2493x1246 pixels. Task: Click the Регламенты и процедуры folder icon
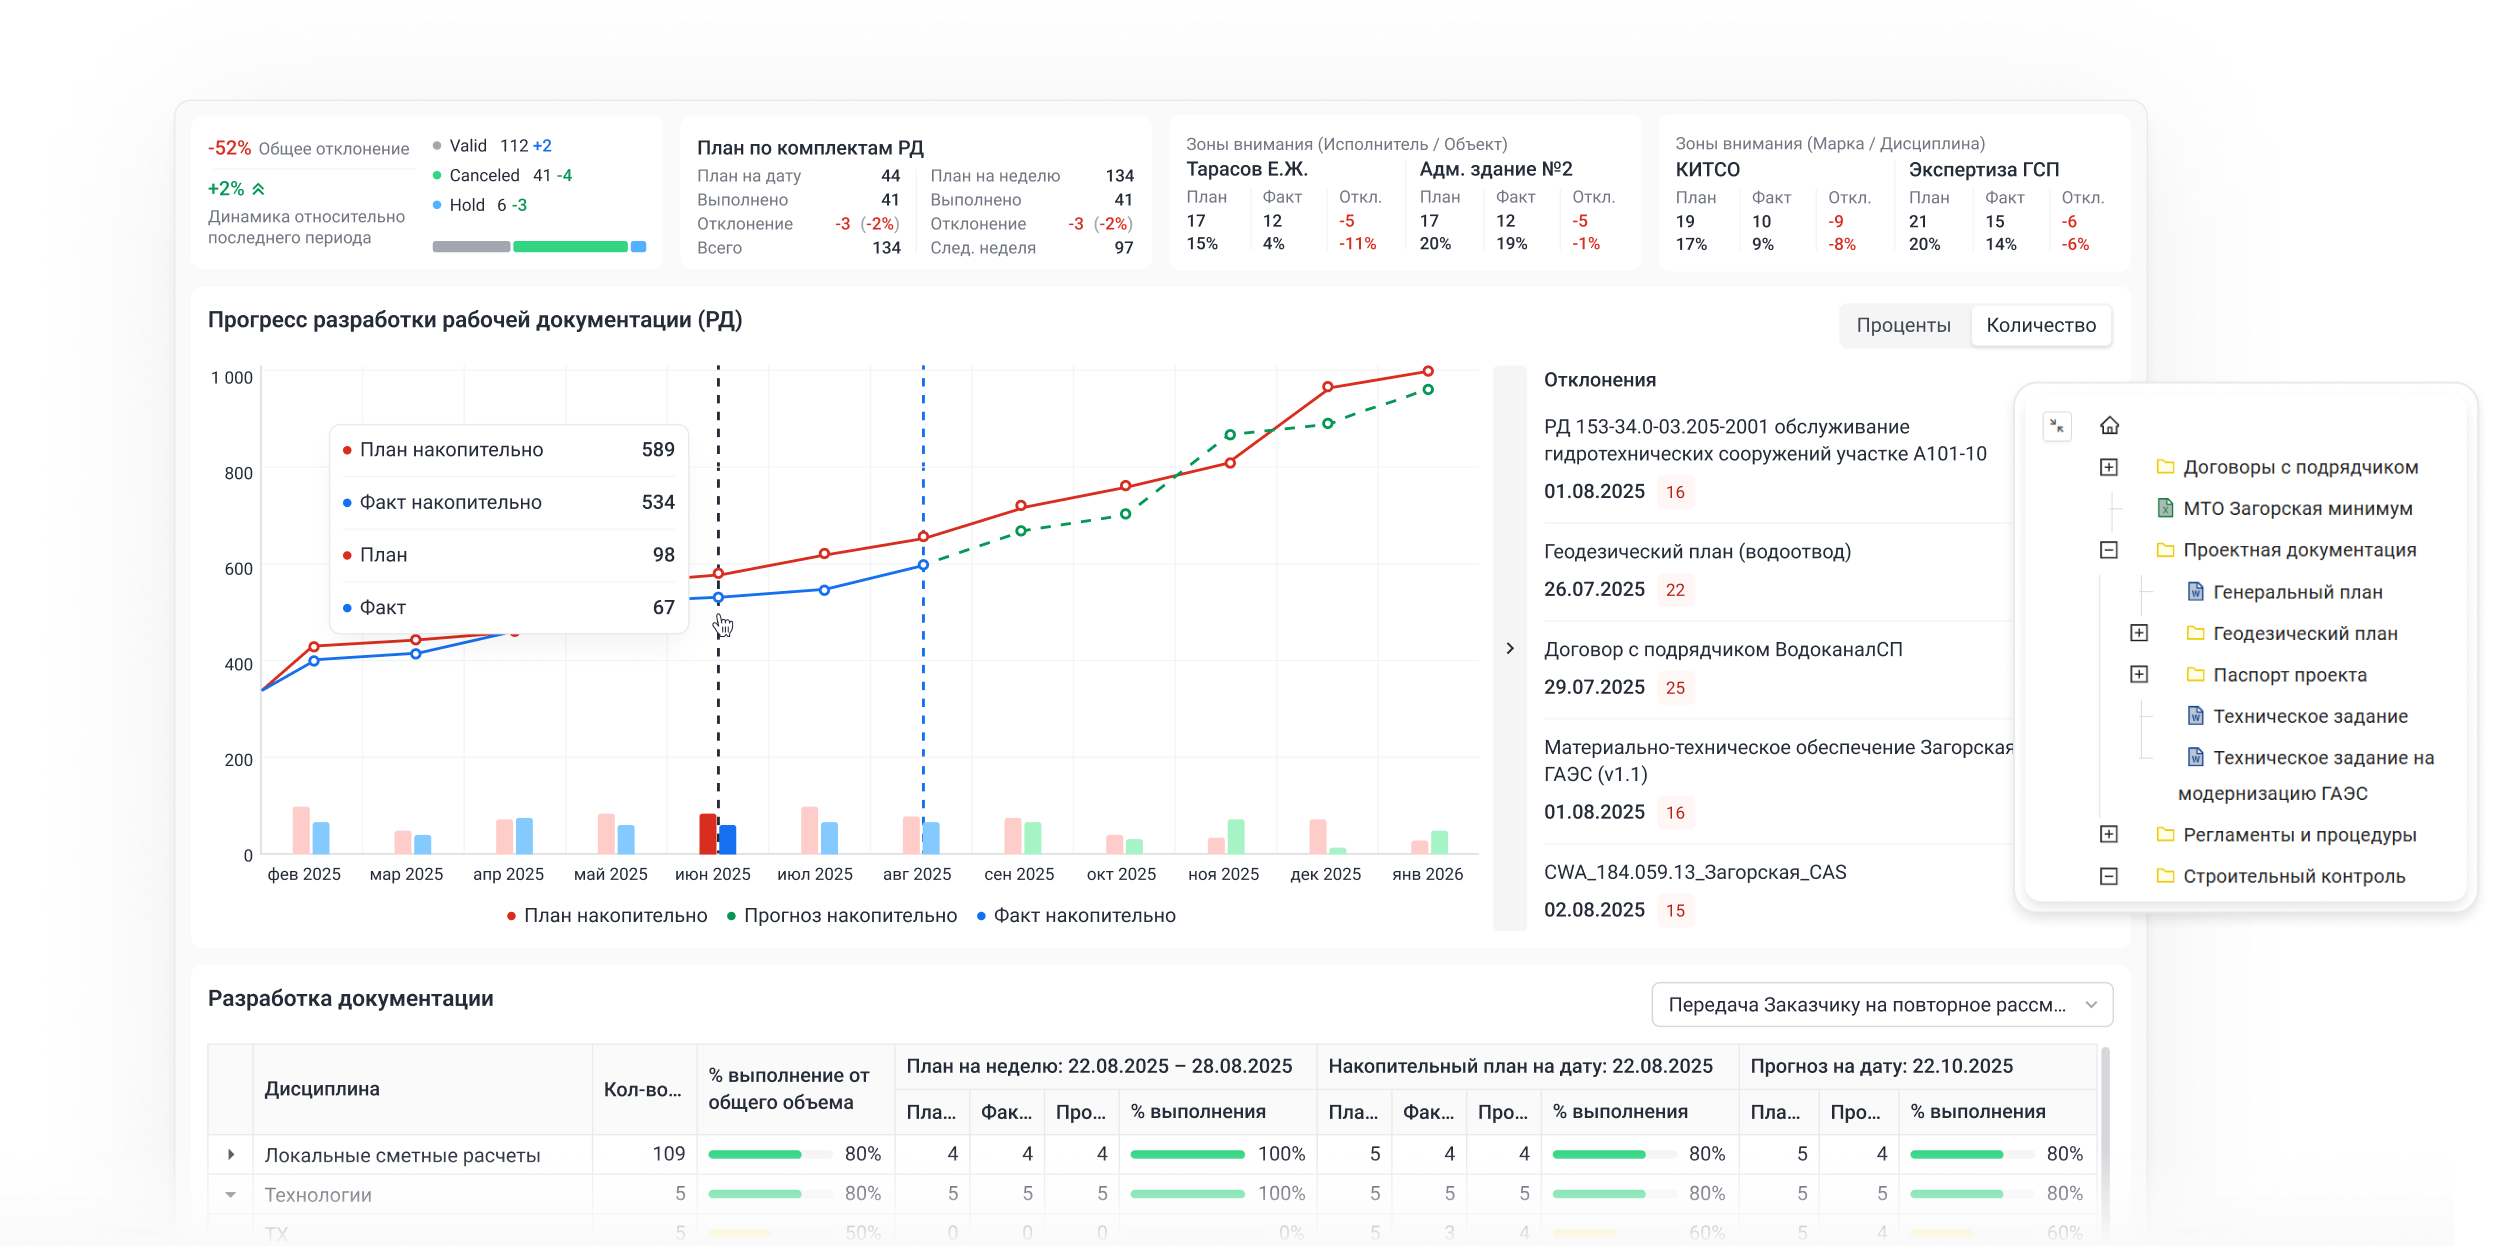point(2165,835)
